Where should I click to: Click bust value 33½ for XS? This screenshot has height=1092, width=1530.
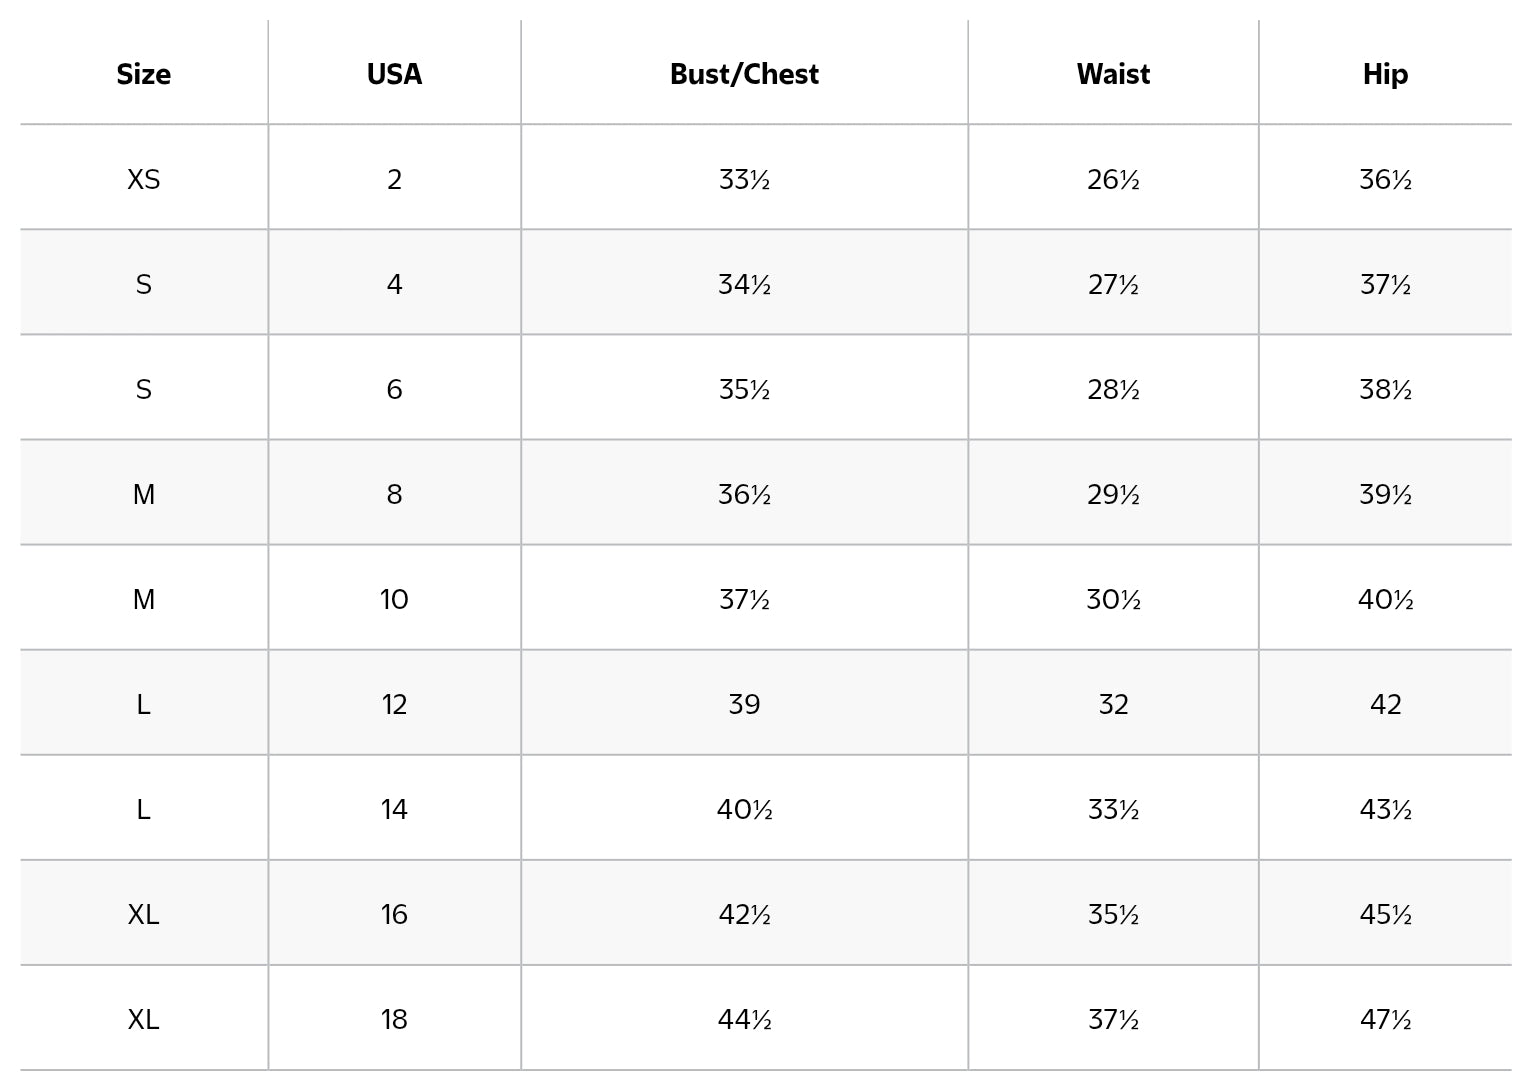pos(744,179)
